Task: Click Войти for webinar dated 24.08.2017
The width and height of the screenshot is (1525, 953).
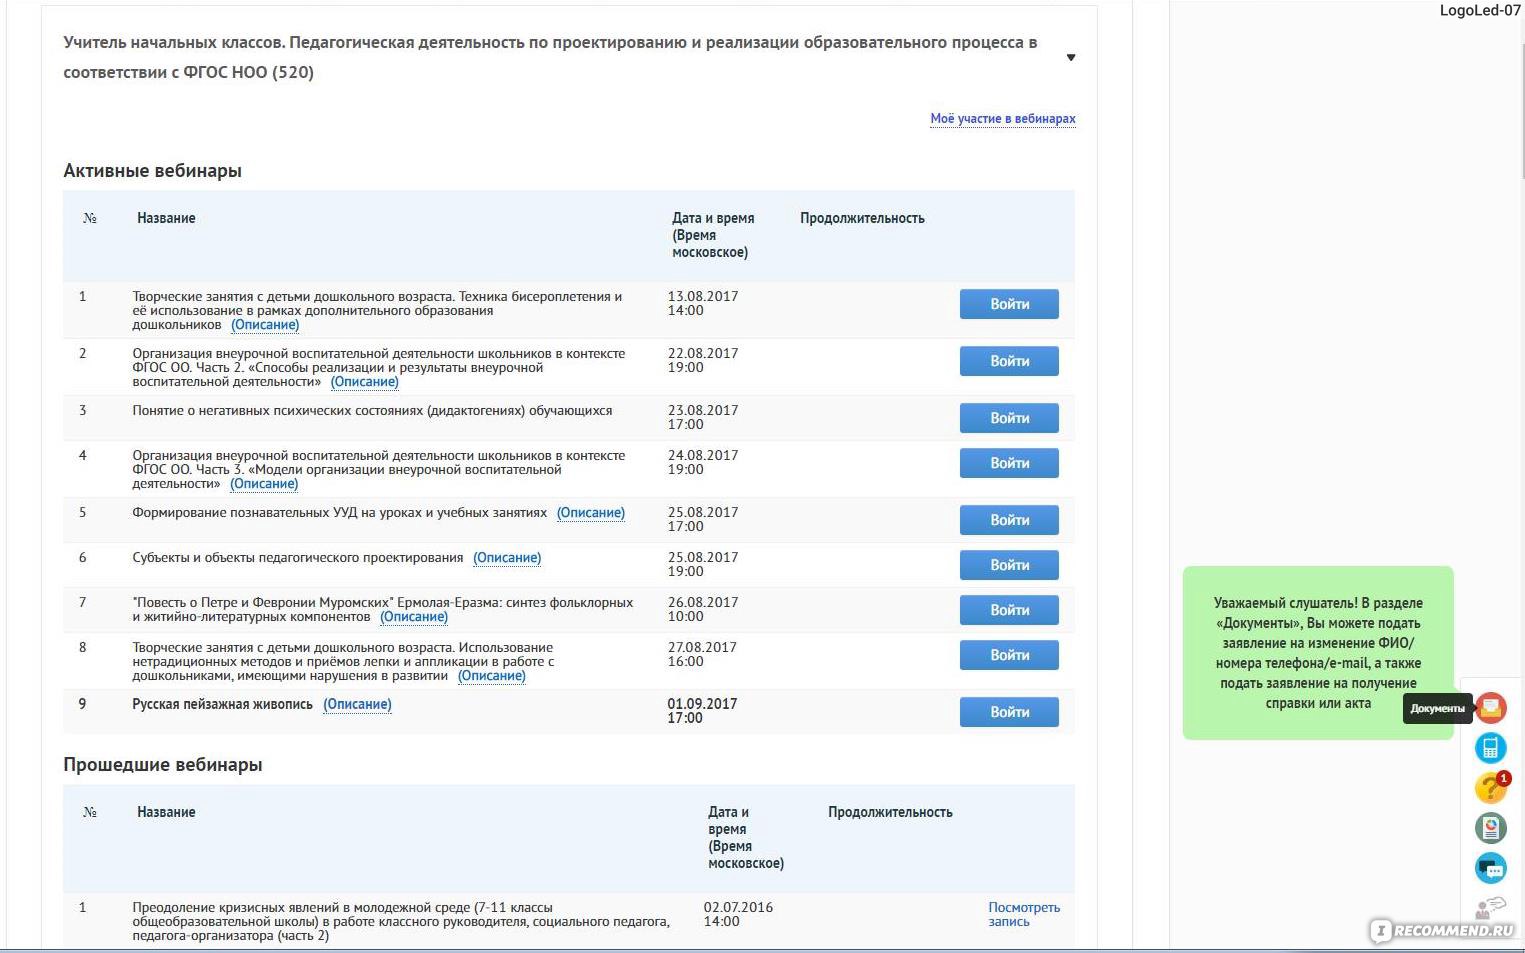Action: point(1009,463)
